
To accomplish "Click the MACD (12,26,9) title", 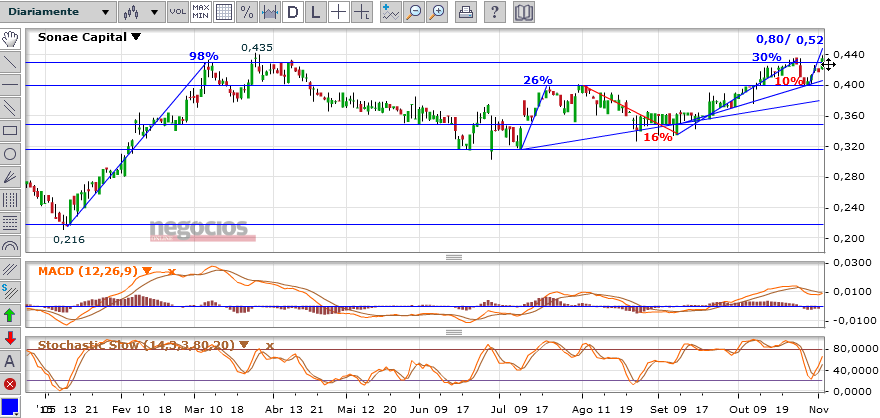I will click(88, 271).
